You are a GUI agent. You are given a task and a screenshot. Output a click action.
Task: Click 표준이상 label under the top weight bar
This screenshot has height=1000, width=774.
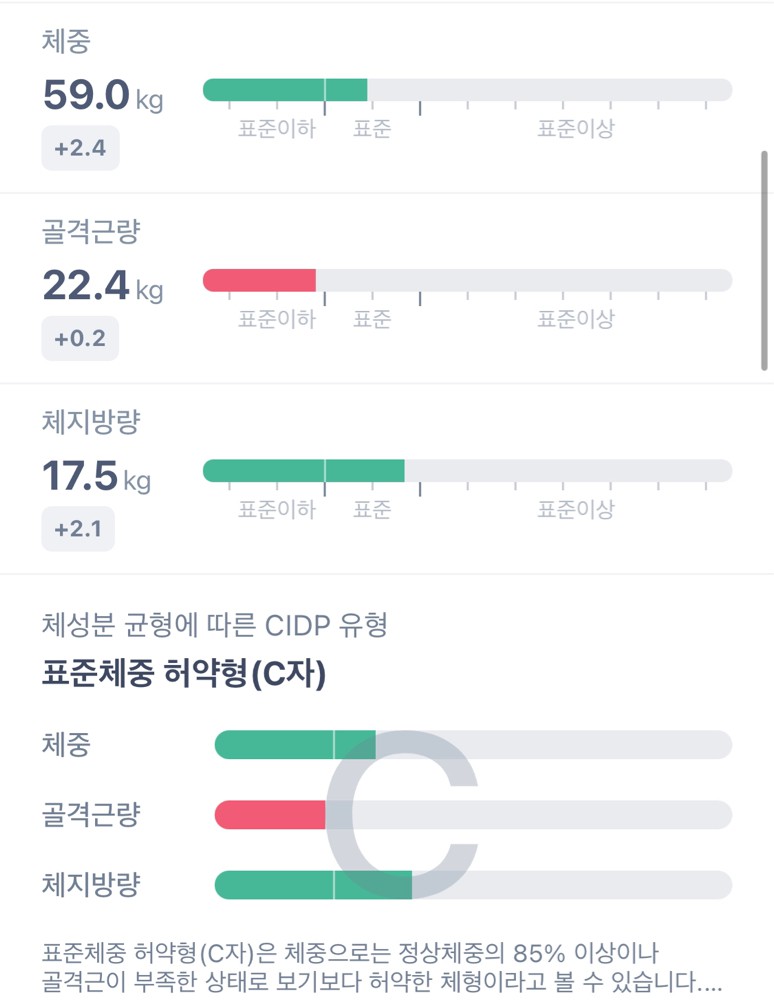point(575,129)
